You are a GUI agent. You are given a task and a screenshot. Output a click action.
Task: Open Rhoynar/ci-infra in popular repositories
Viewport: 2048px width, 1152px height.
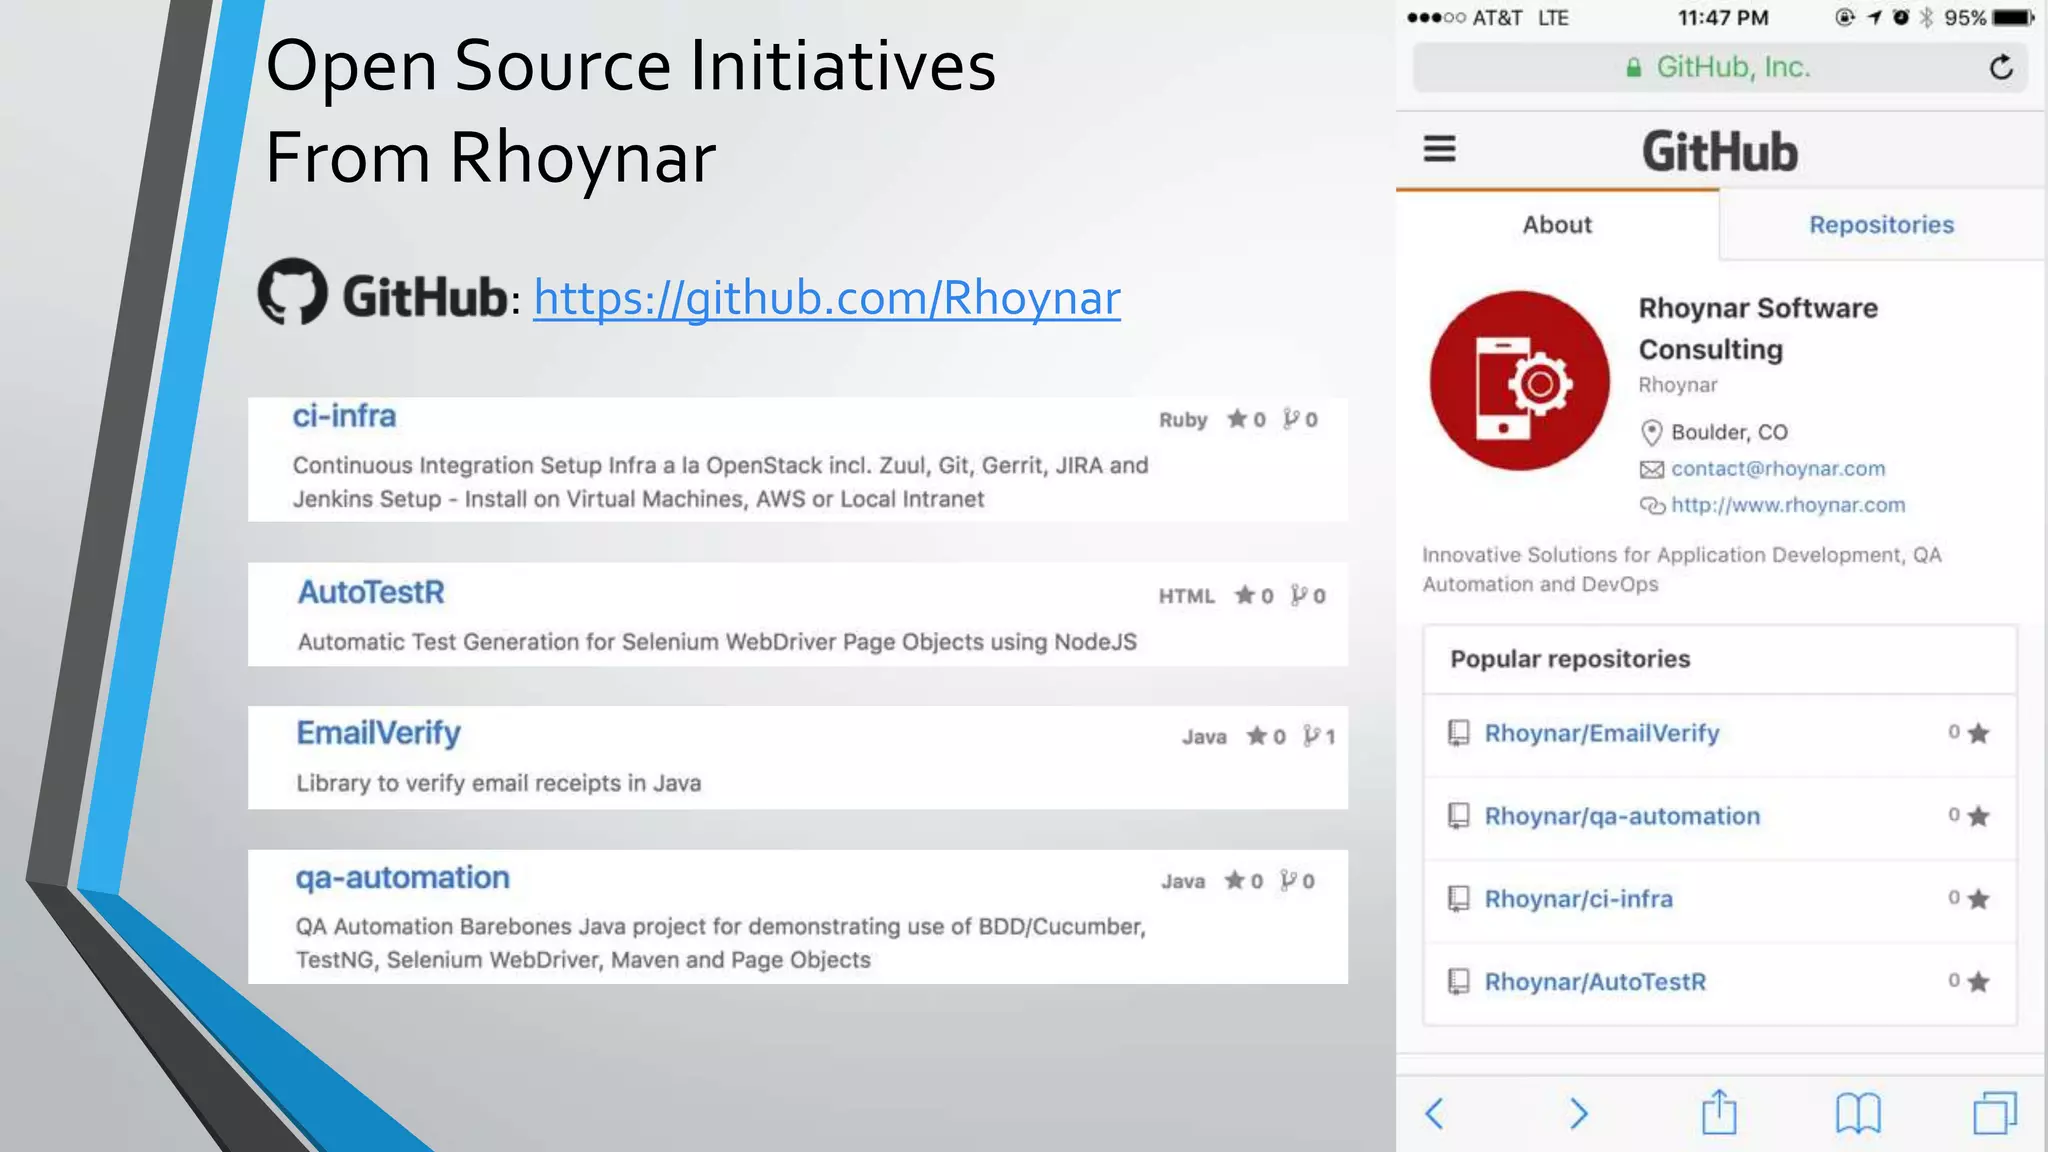click(1578, 899)
